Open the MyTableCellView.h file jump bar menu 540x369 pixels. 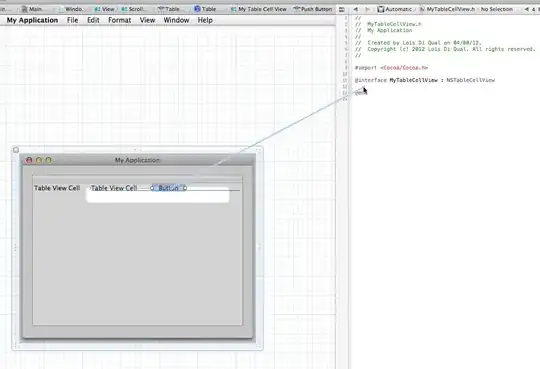tap(449, 9)
